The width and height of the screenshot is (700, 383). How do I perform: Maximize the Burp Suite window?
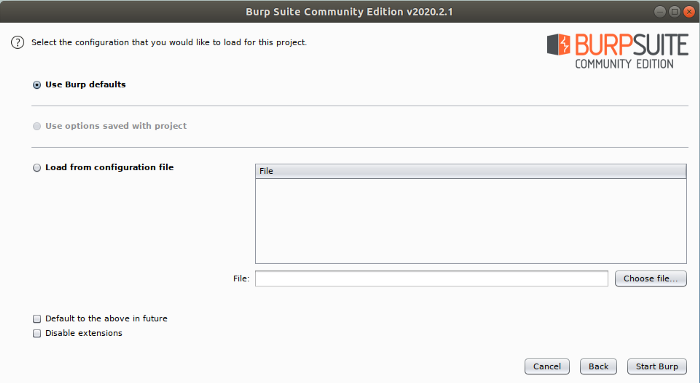pos(675,12)
